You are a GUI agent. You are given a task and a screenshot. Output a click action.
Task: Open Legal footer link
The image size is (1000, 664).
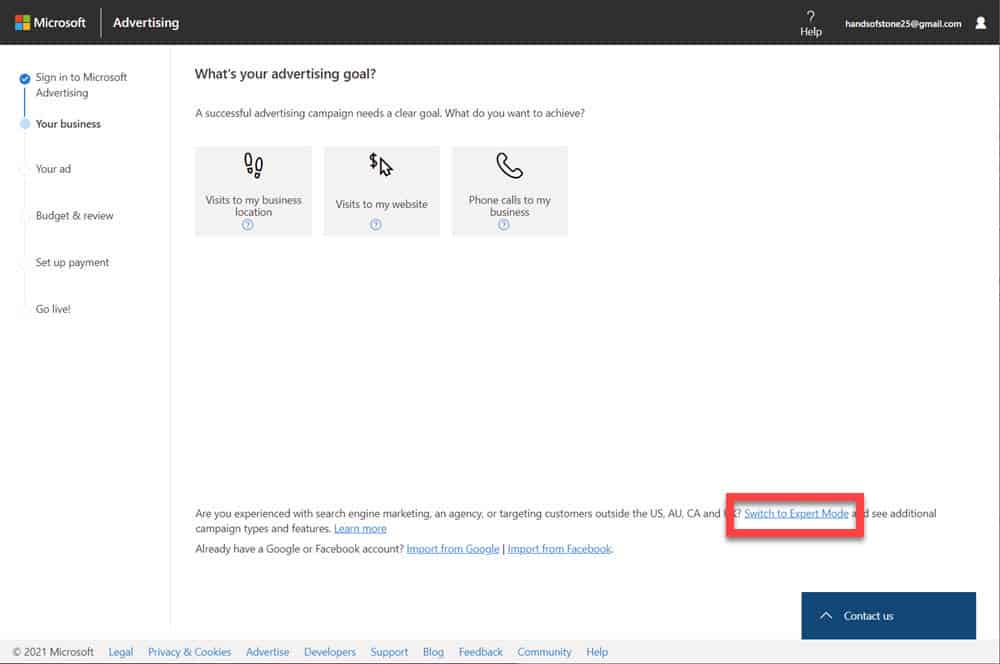point(121,652)
